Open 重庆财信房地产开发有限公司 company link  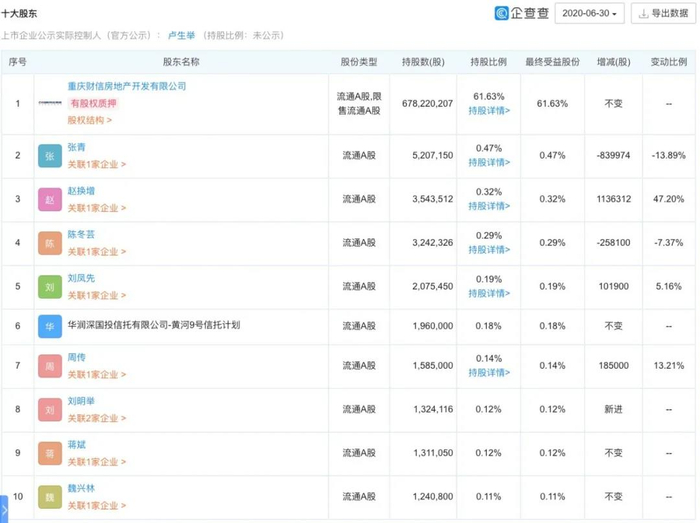pyautogui.click(x=127, y=87)
